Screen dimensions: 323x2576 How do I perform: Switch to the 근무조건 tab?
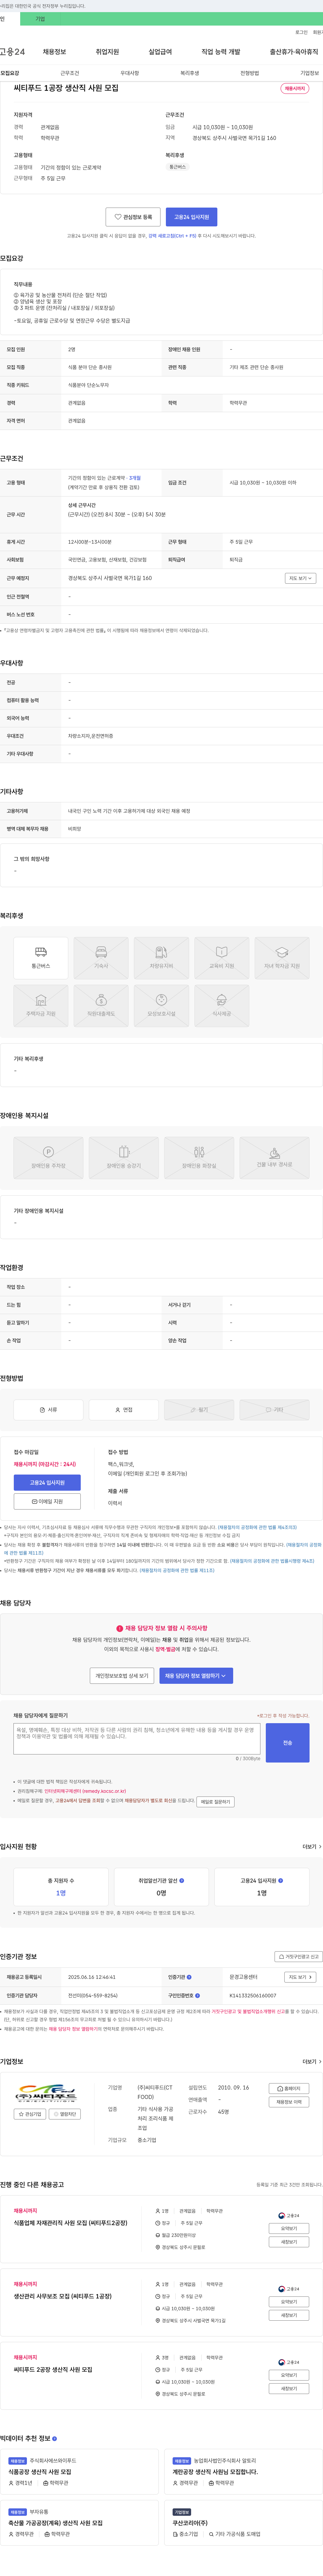click(x=70, y=73)
